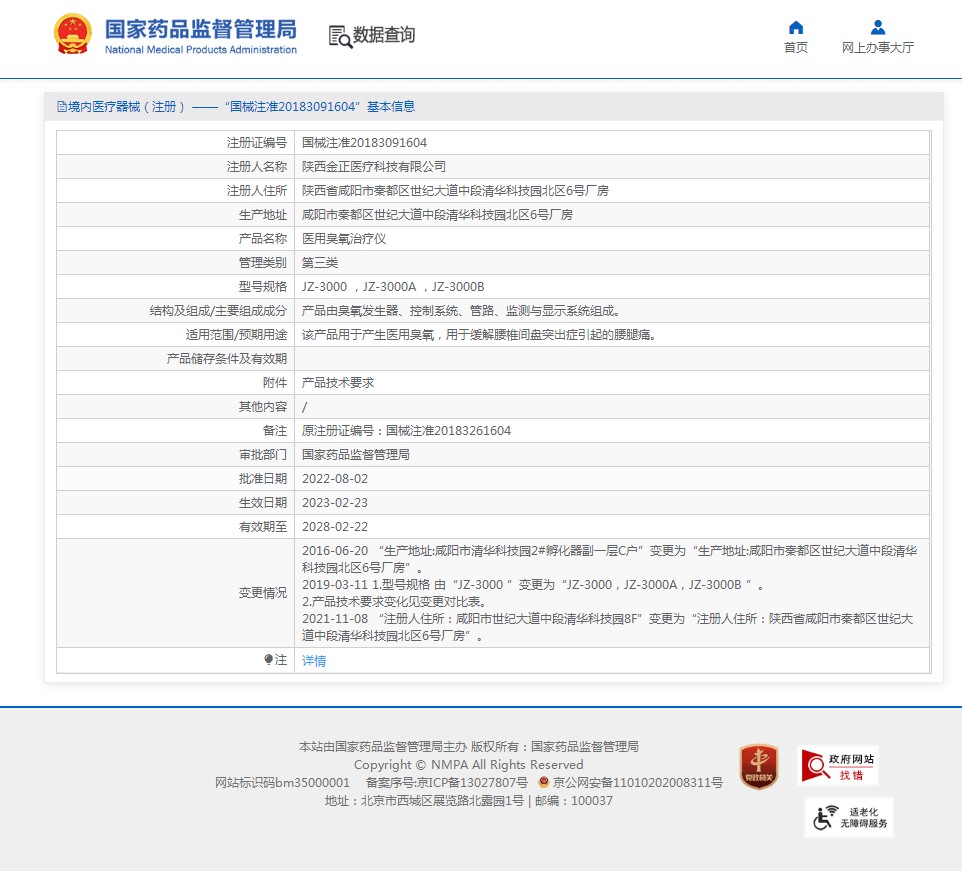Click National Medical Products Administration subtitle
Viewport: 962px width, 889px height.
tap(201, 50)
